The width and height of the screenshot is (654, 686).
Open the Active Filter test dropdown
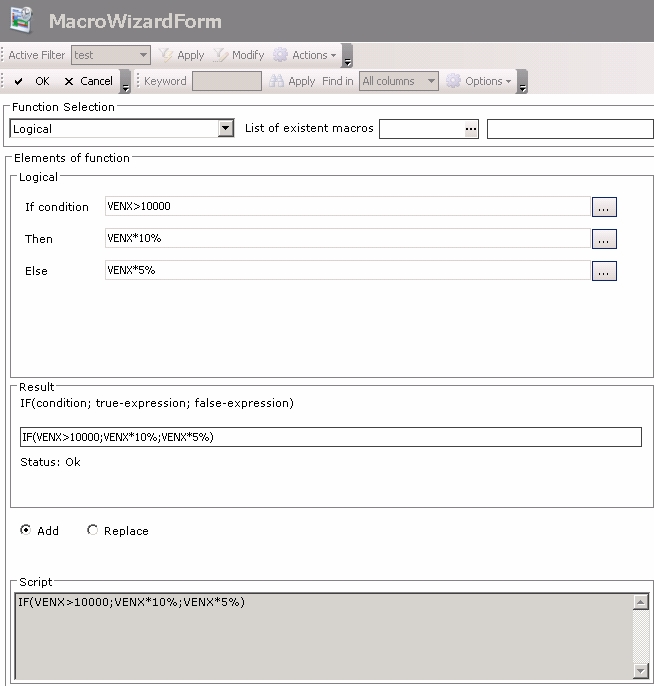pos(143,55)
